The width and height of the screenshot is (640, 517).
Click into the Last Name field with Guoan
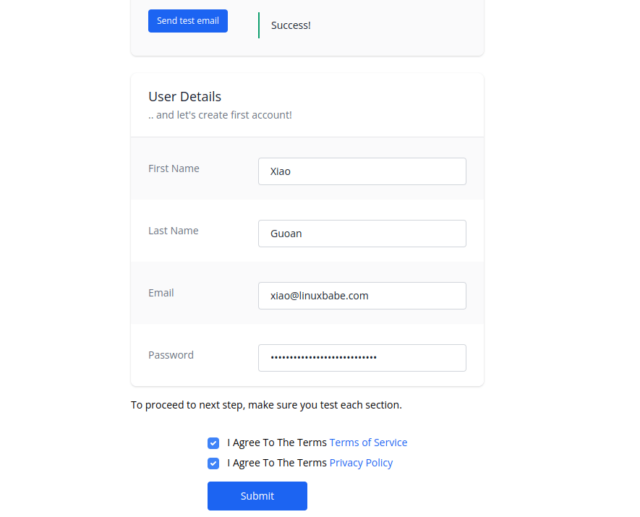(361, 233)
